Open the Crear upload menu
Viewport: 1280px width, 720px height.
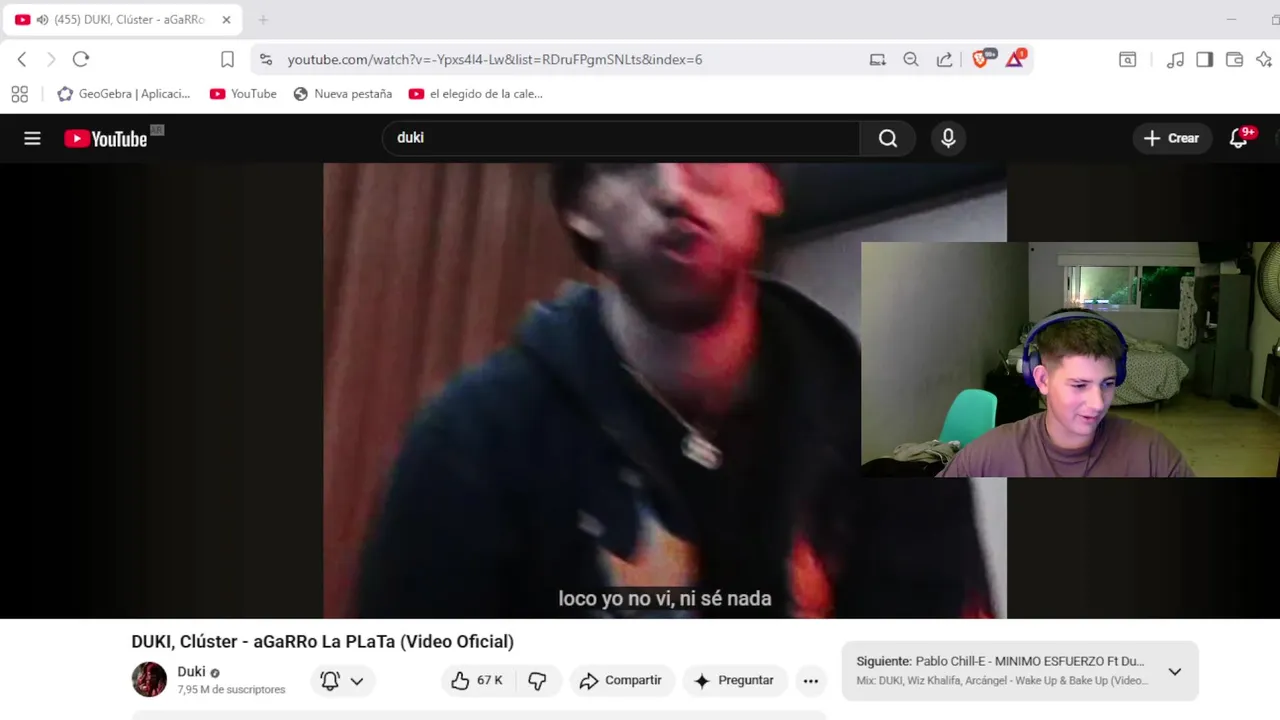point(1171,139)
